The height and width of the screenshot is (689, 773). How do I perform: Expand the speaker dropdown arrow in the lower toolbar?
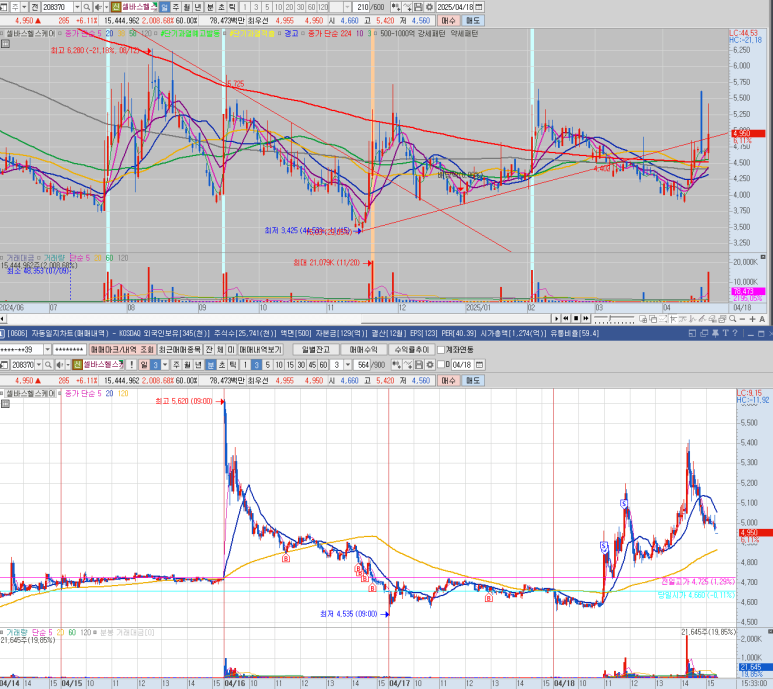[x=68, y=365]
